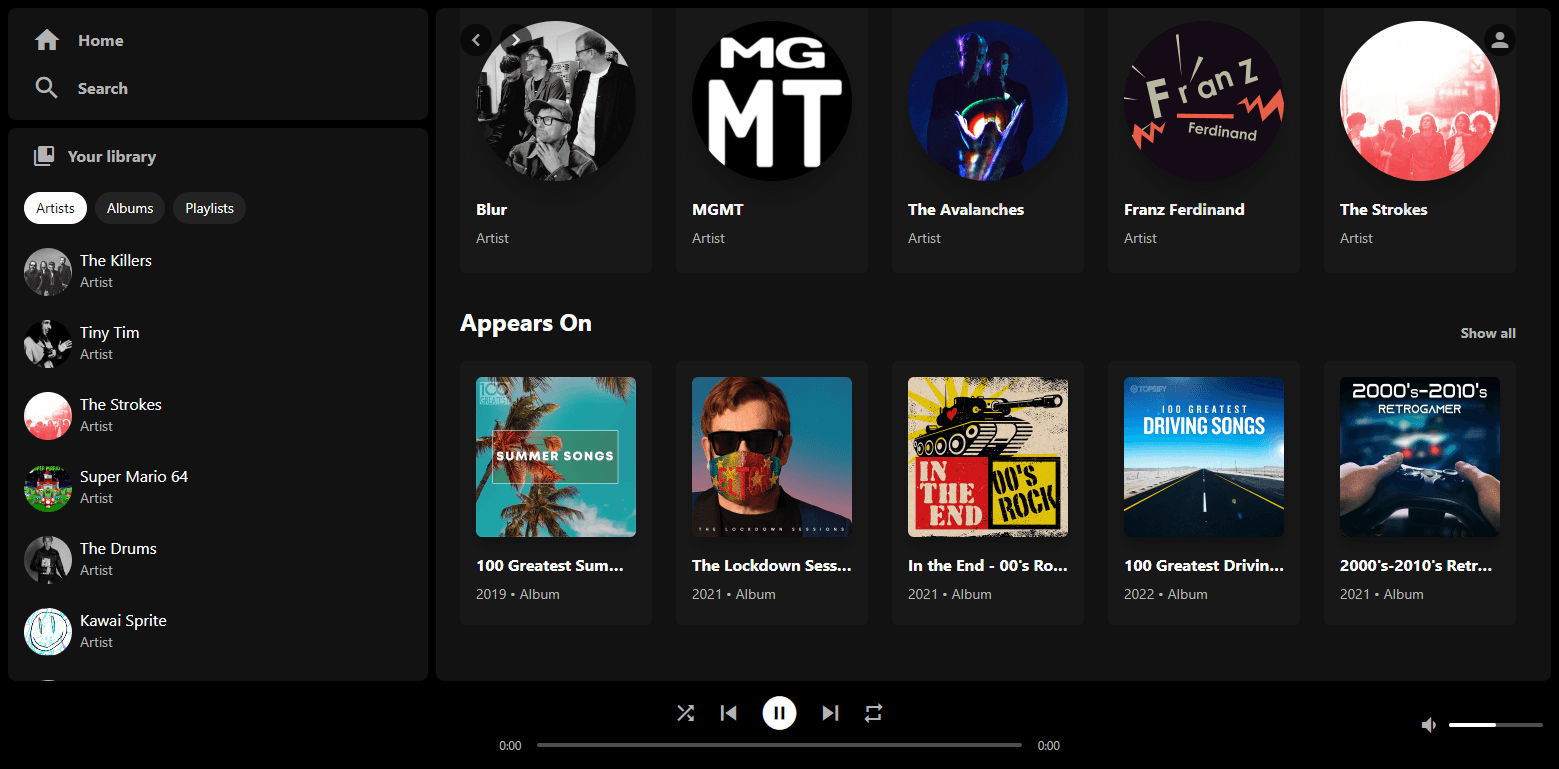Open The Killers in library
Screen dimensions: 1559x769
click(218, 272)
